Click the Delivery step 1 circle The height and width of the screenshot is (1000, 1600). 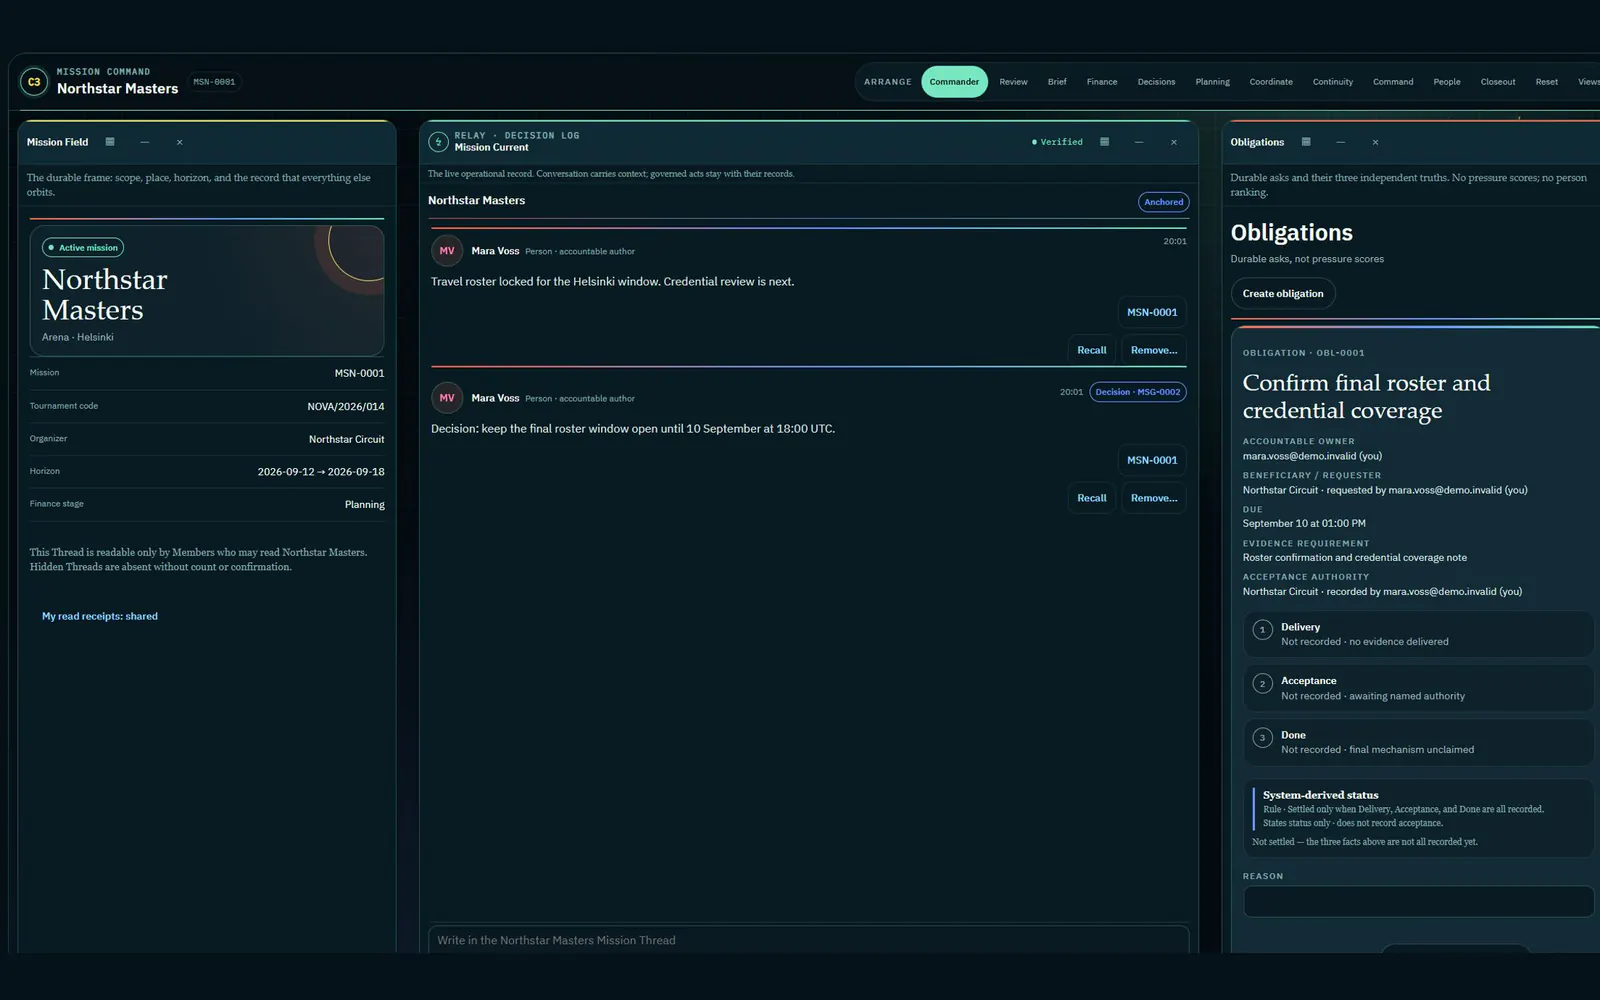[1262, 630]
